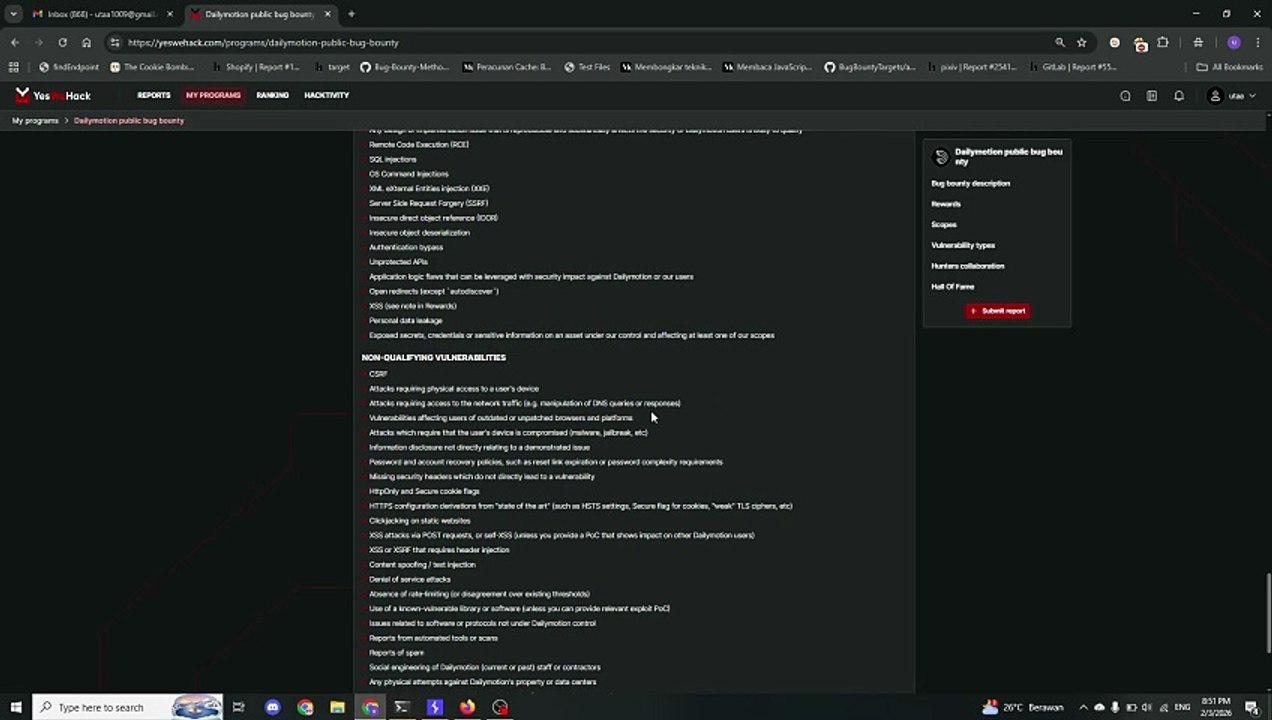Viewport: 1272px width, 720px height.
Task: Open the Bug-Bounty-Methodology GitHub bookmark
Action: (x=404, y=67)
